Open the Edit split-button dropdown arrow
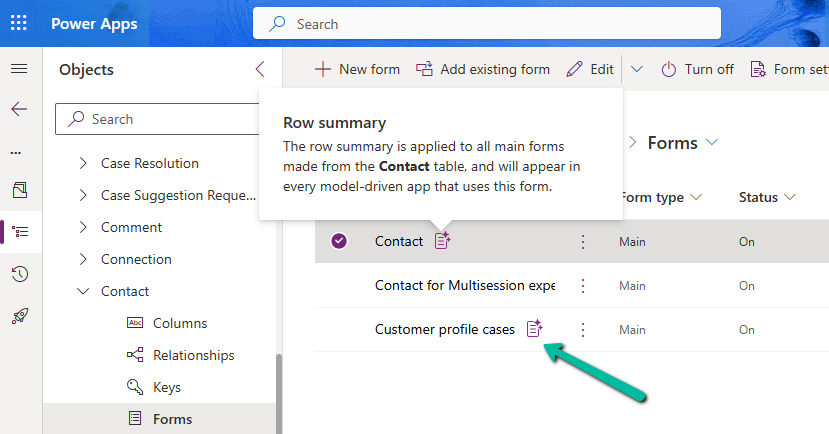Image resolution: width=829 pixels, height=434 pixels. 637,69
